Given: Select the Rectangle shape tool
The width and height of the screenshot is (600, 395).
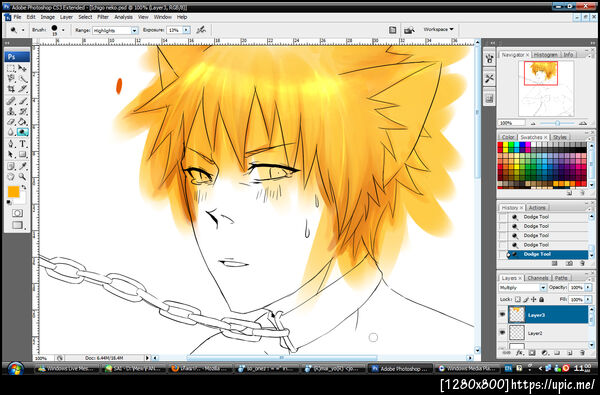Looking at the screenshot, I should pyautogui.click(x=23, y=154).
